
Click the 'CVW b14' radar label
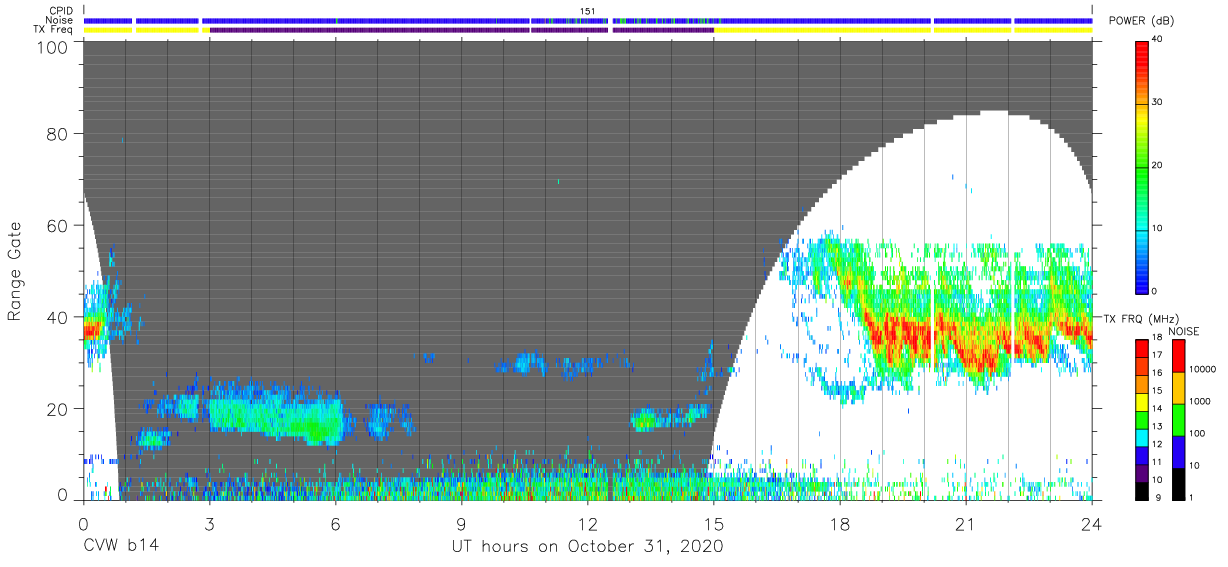tap(121, 547)
